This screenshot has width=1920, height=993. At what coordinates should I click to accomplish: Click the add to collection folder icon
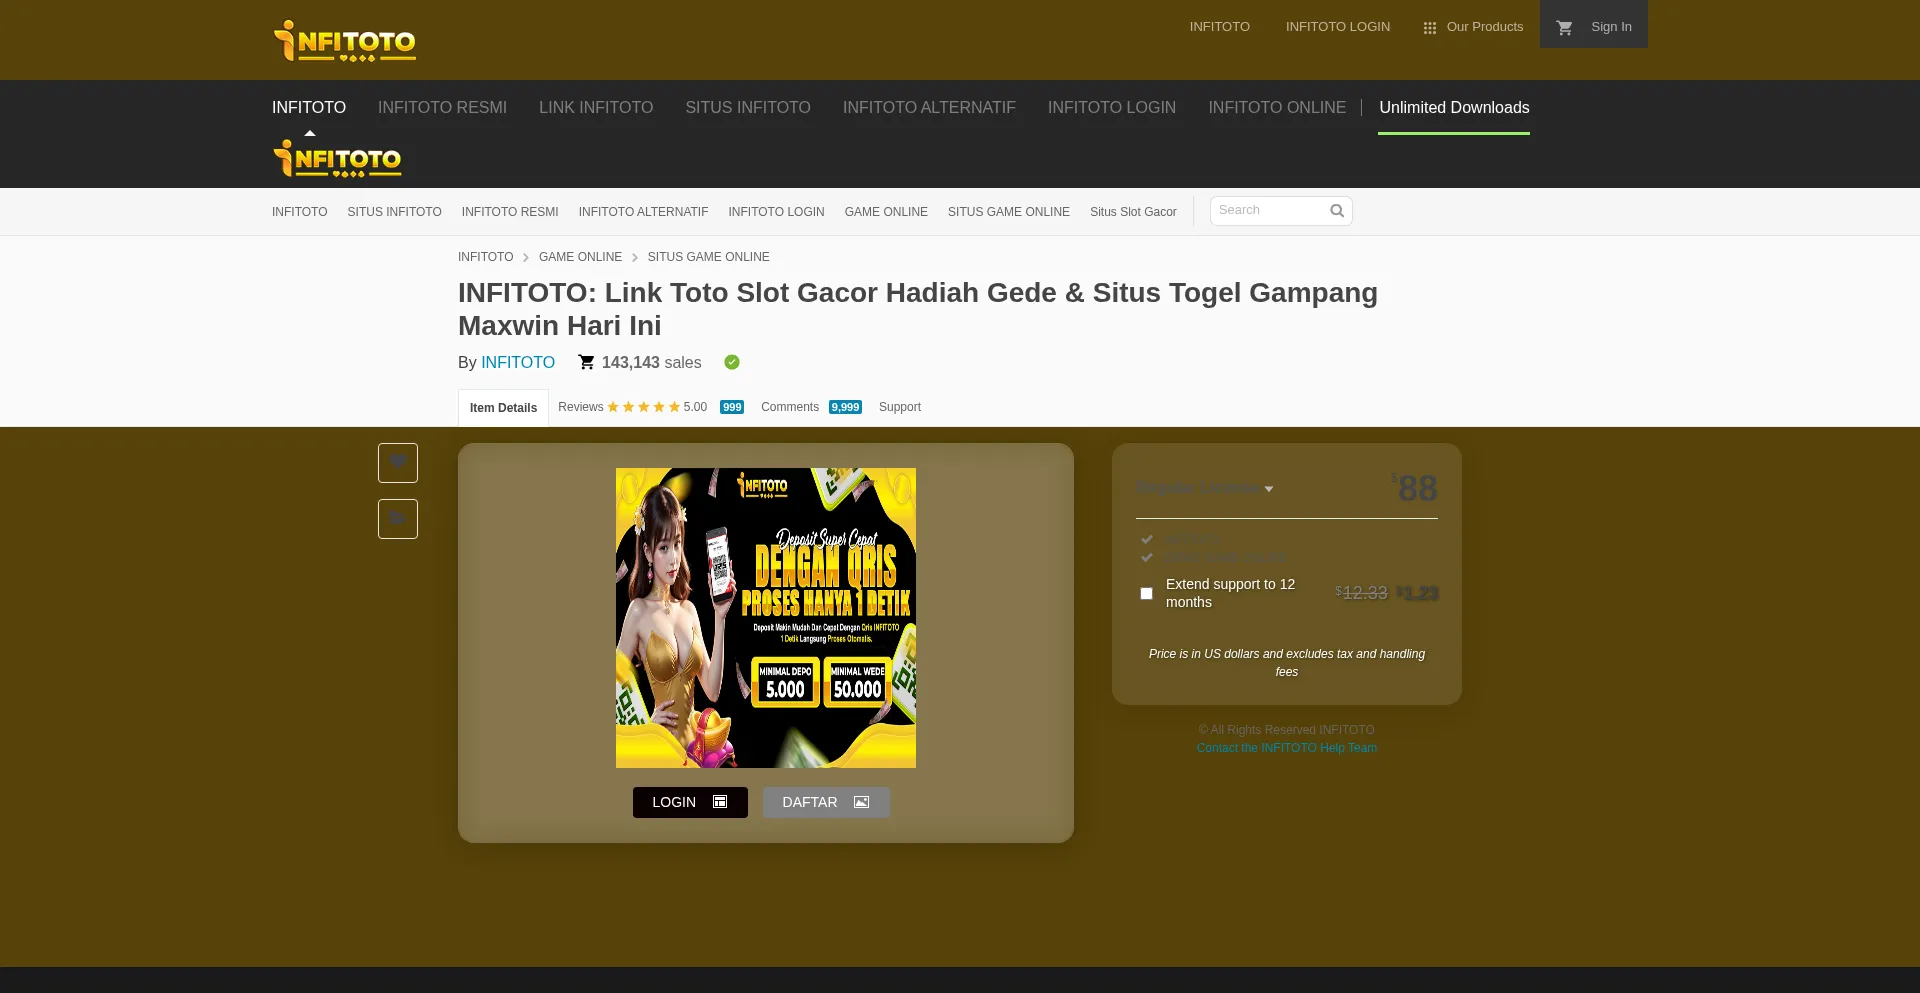(x=398, y=518)
